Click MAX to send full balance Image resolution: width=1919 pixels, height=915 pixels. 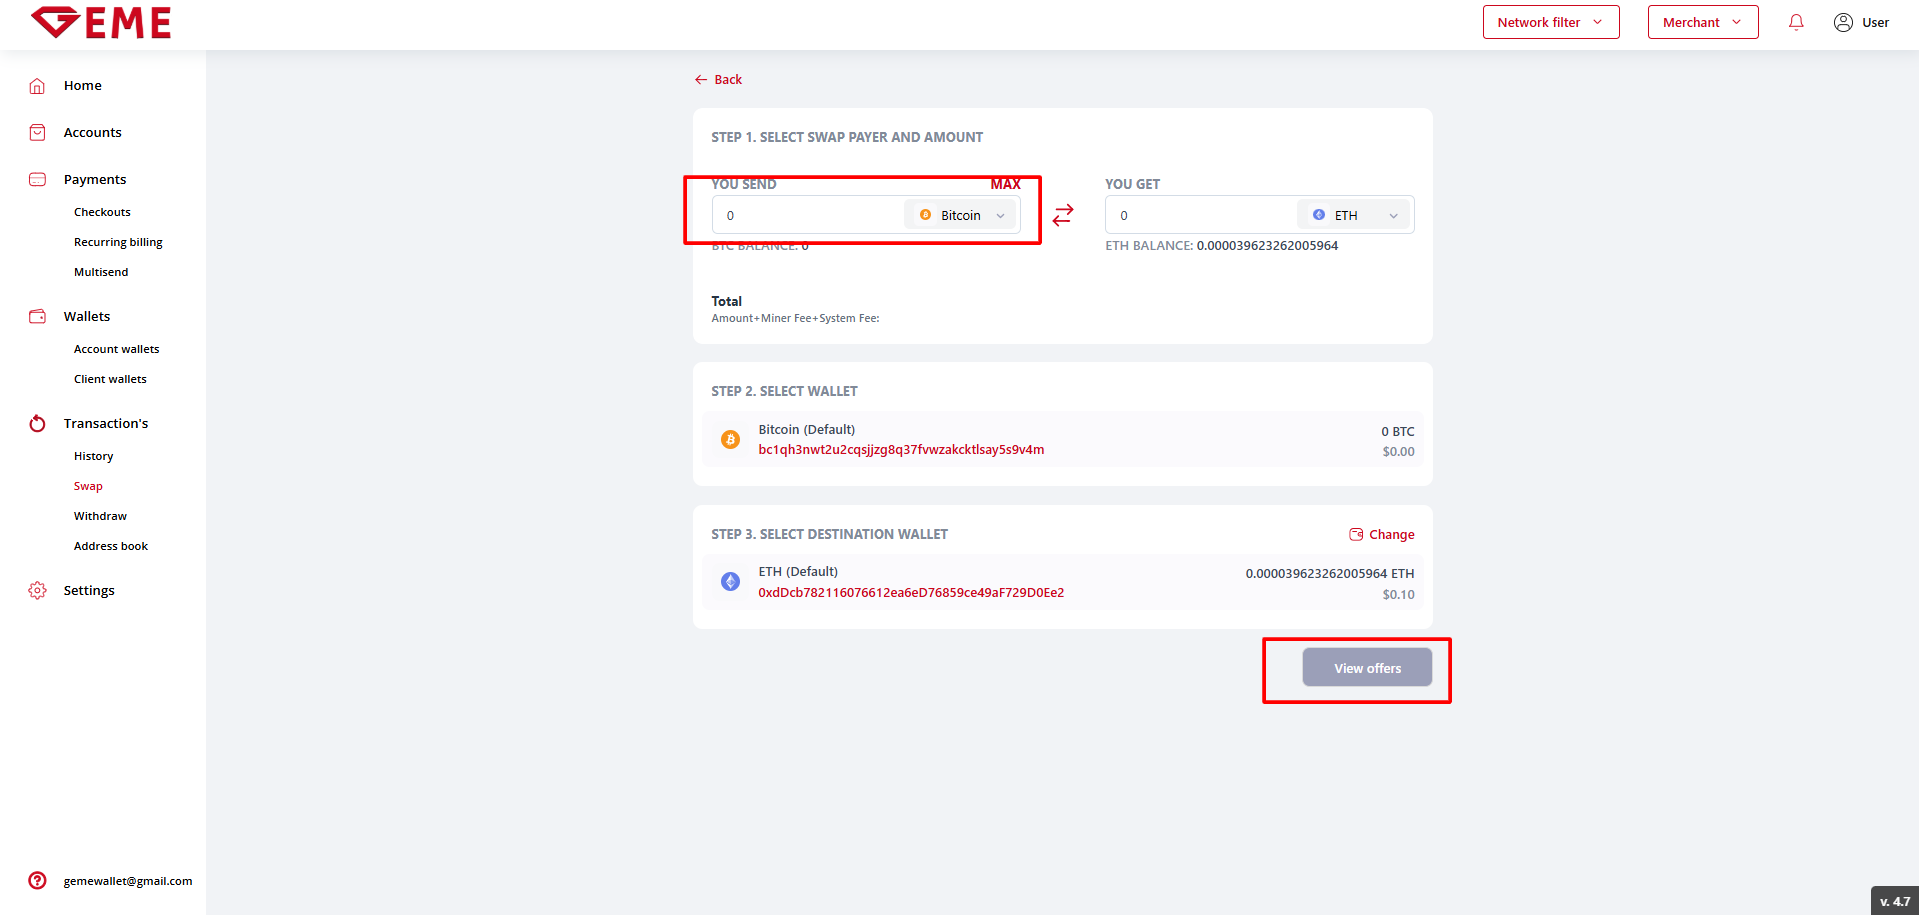(1005, 184)
